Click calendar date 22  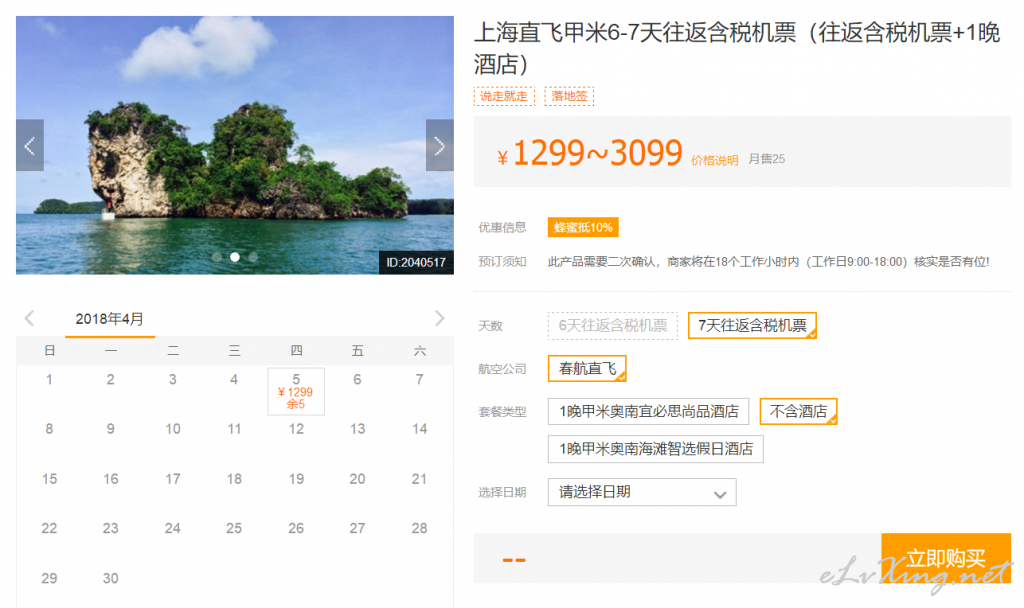coord(49,528)
